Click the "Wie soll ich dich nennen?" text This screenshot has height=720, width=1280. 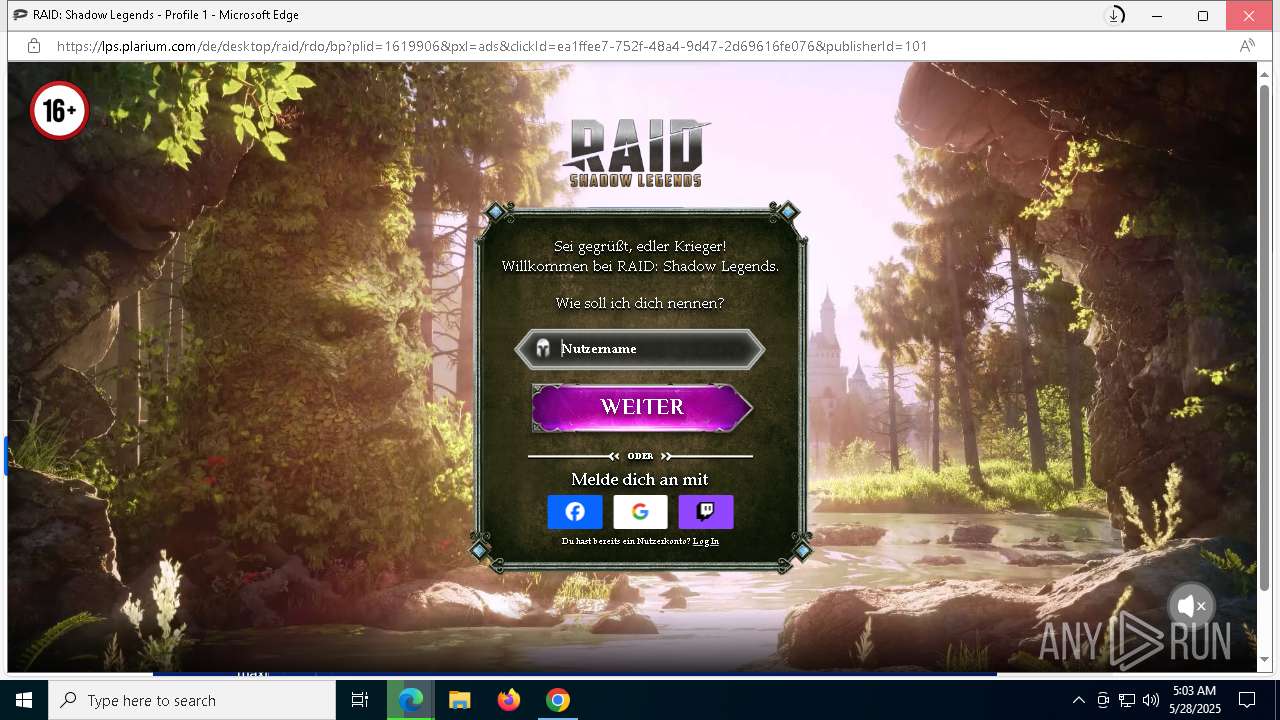(x=640, y=303)
